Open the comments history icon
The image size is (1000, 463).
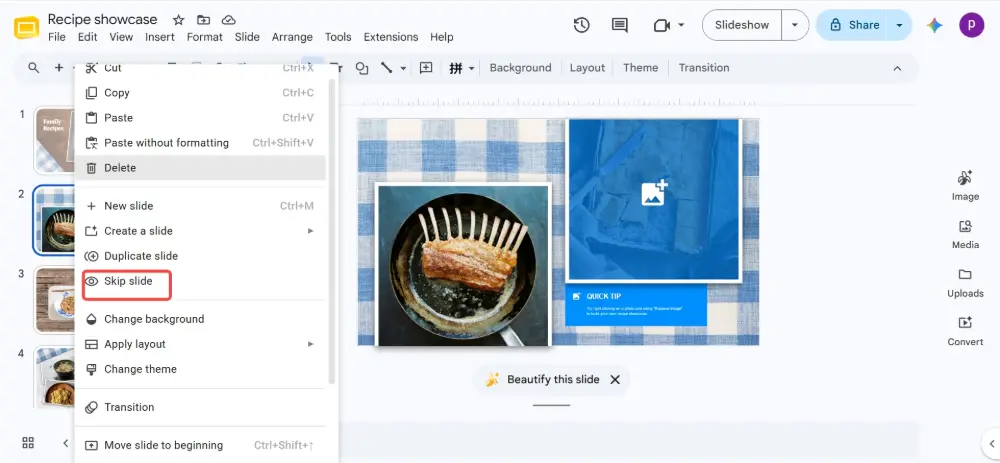(619, 25)
